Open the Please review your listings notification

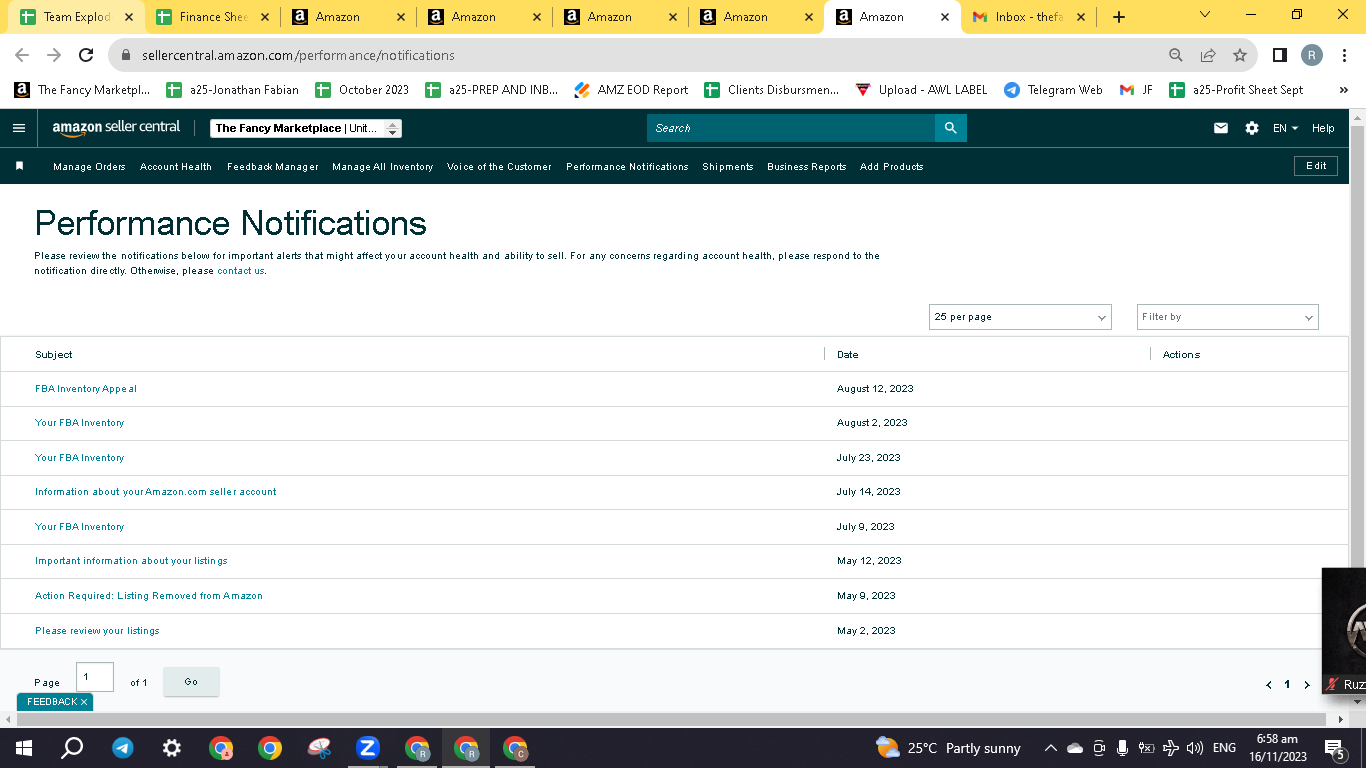point(97,631)
